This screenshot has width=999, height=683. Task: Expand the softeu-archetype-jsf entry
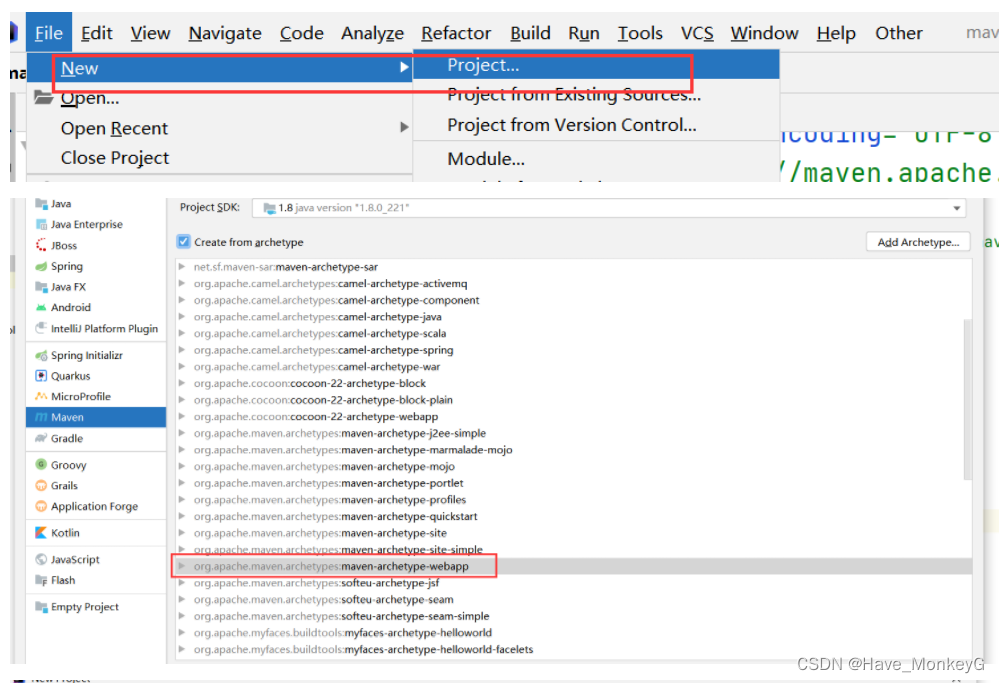[182, 582]
